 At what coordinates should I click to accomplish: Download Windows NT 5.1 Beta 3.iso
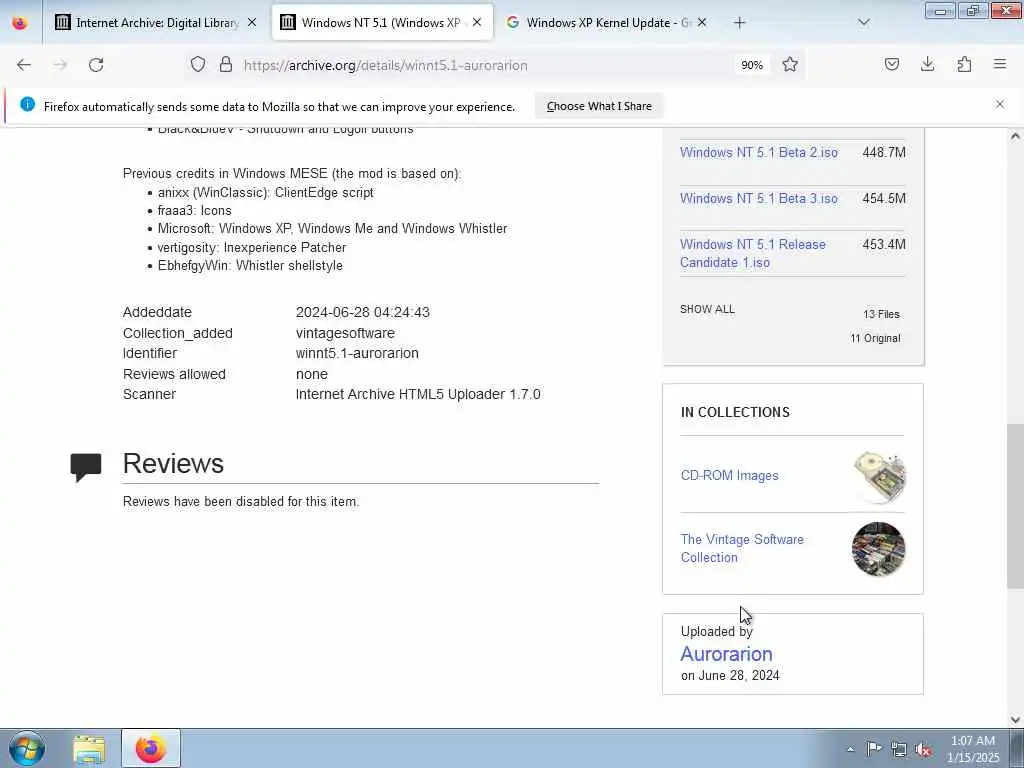pos(758,199)
